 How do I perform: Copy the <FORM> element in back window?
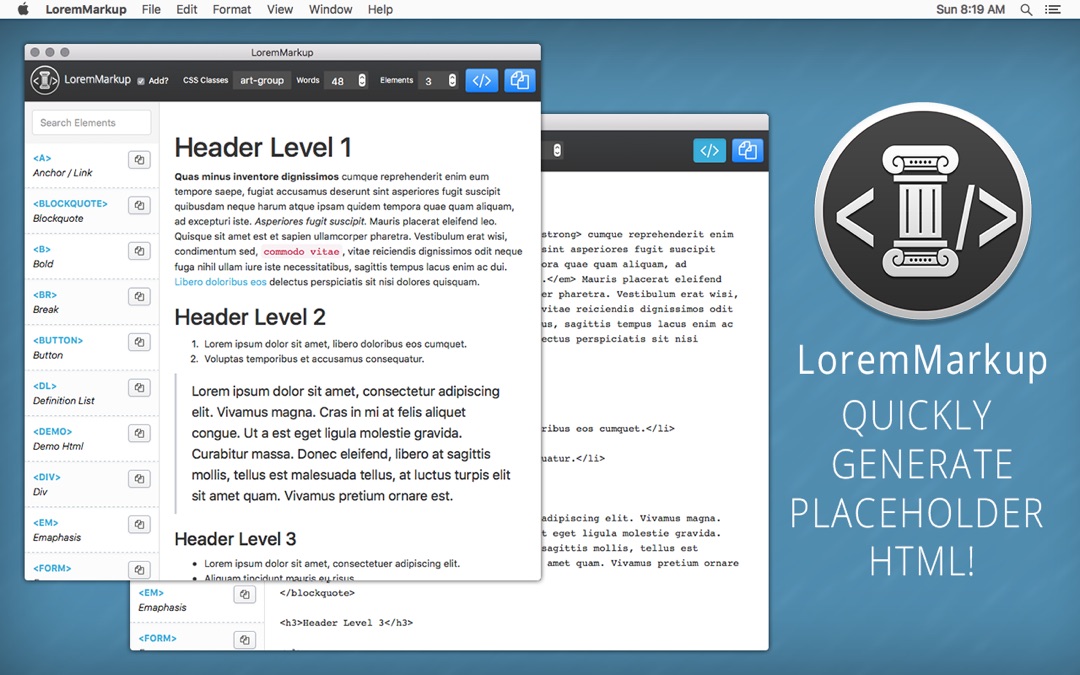[x=245, y=640]
